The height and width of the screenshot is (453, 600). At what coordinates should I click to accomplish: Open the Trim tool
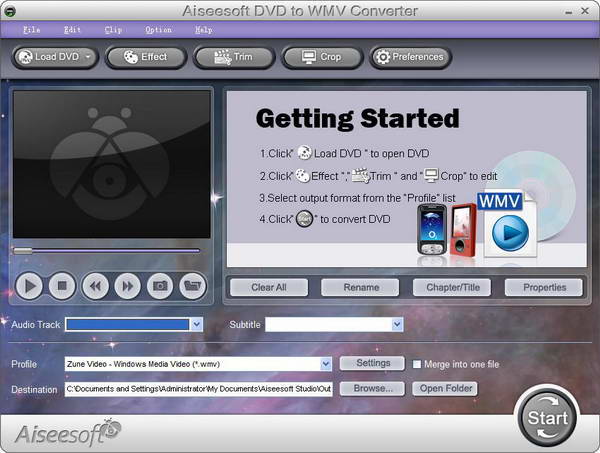(234, 57)
